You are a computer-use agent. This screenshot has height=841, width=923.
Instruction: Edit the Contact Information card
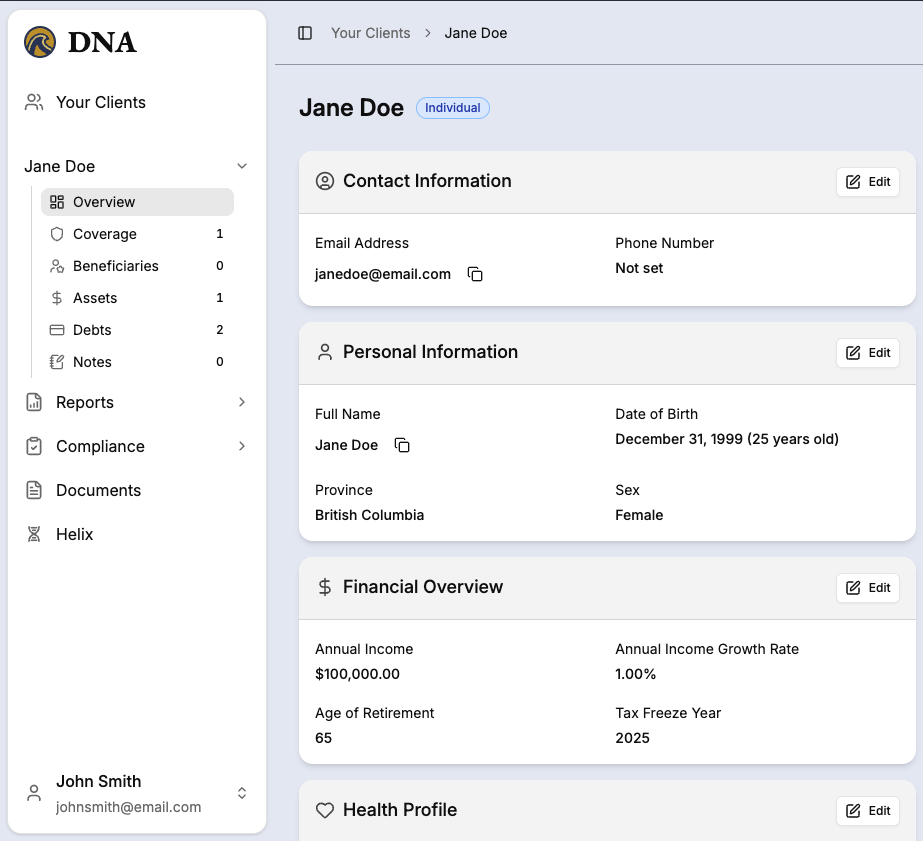tap(867, 182)
